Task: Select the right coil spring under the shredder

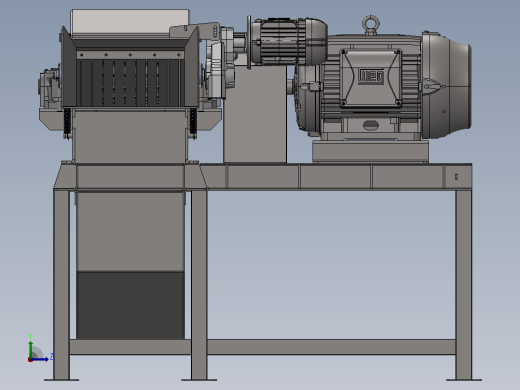Action: (x=193, y=121)
